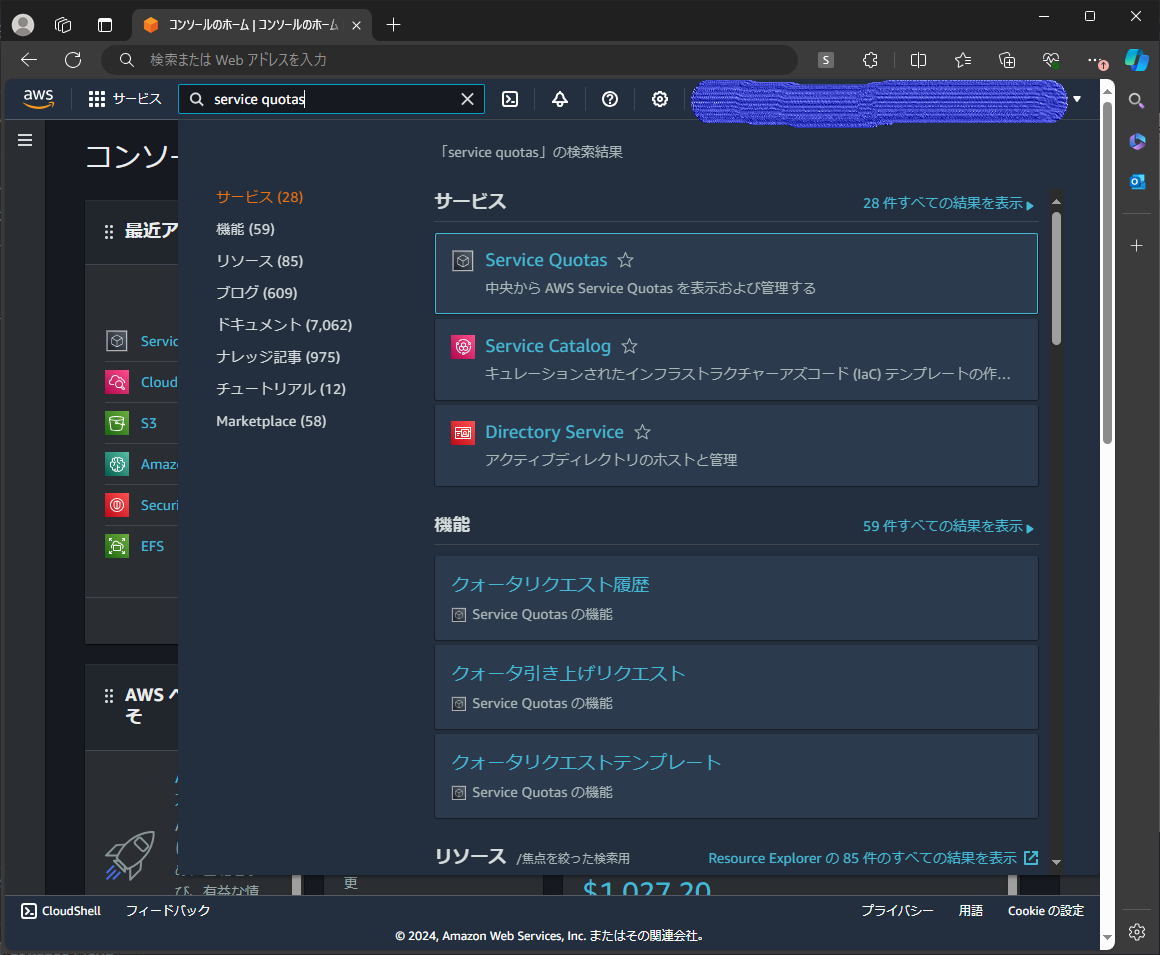Click the AWS logo to return home
Viewport: 1160px width, 955px height.
point(38,99)
